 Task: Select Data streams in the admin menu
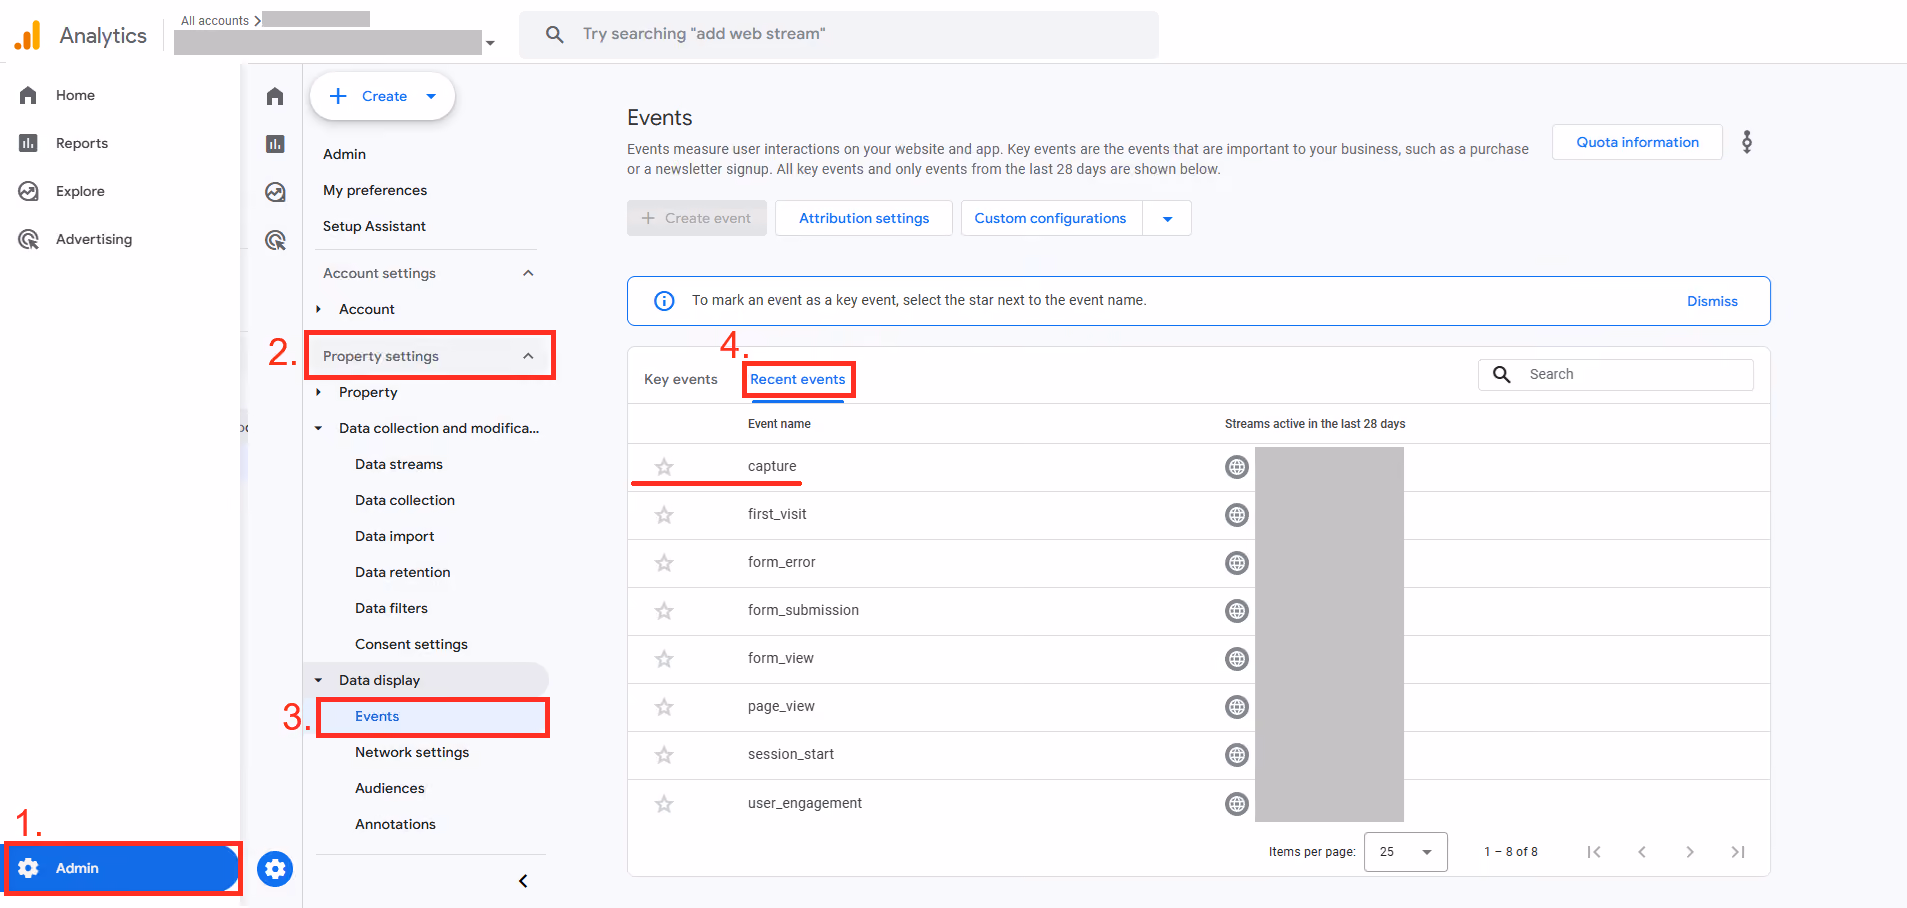click(x=399, y=464)
